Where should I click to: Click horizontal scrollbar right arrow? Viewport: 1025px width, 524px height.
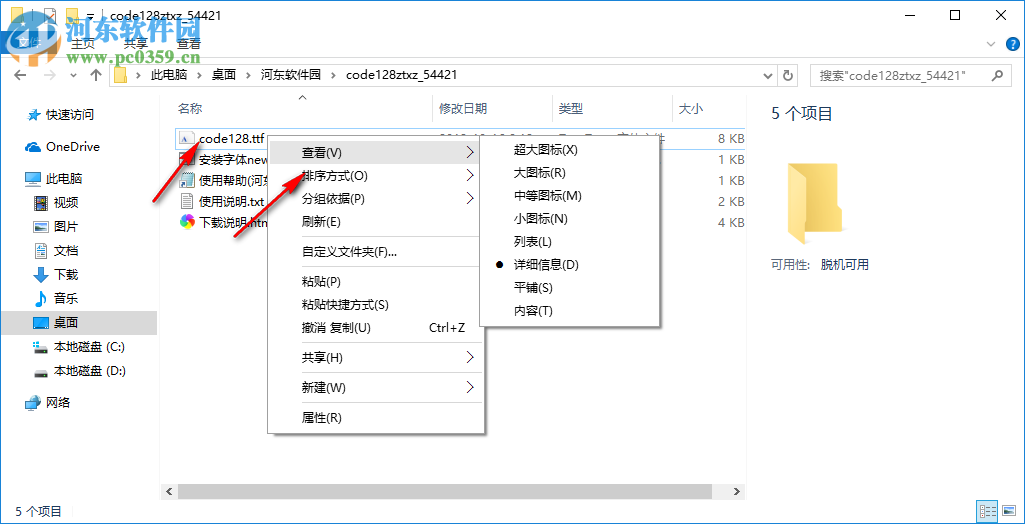click(x=737, y=491)
